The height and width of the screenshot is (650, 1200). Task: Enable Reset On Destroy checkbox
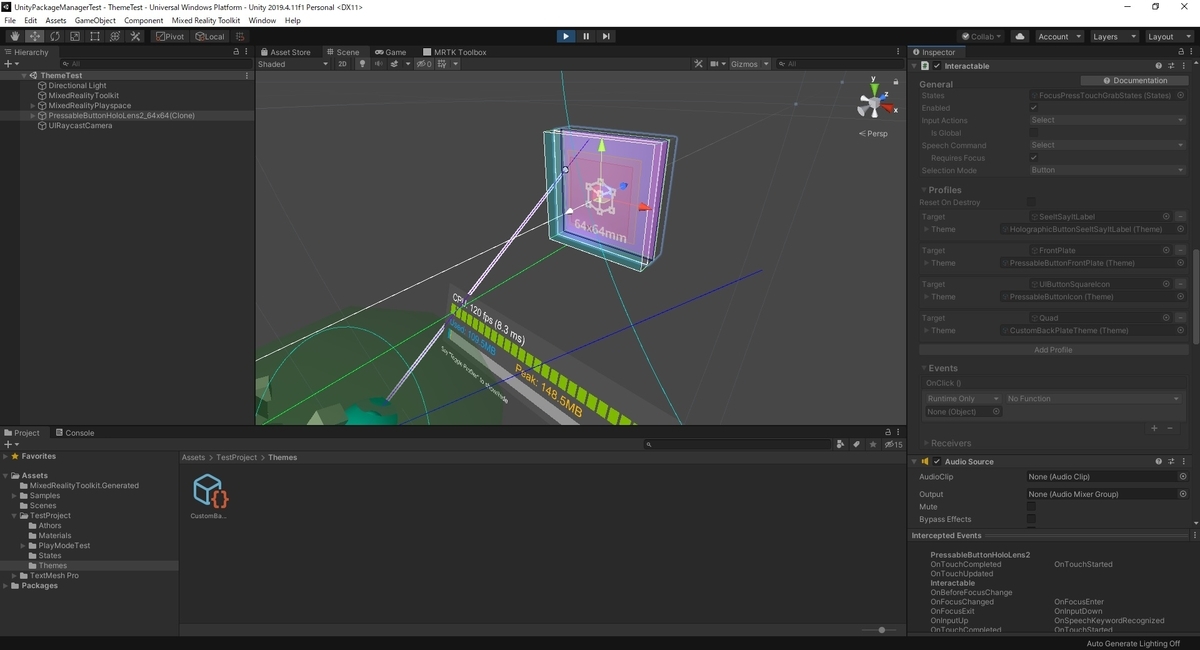click(1033, 202)
